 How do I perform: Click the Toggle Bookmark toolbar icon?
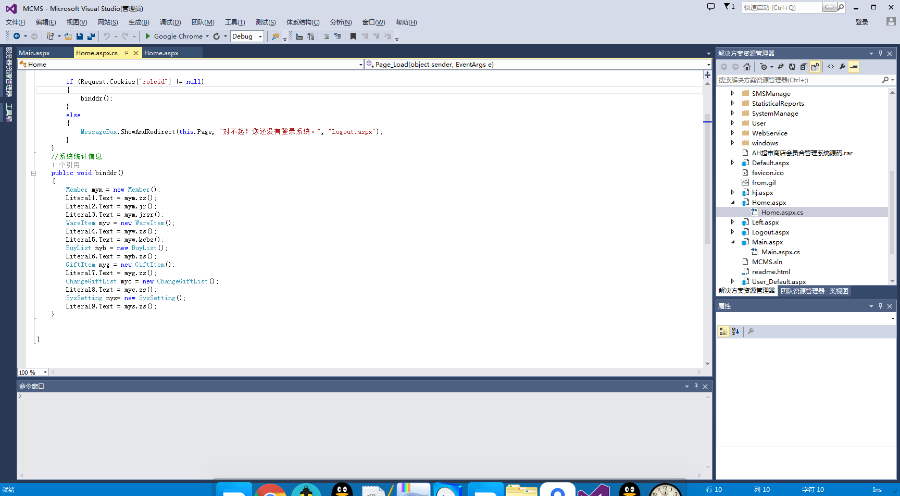(353, 36)
